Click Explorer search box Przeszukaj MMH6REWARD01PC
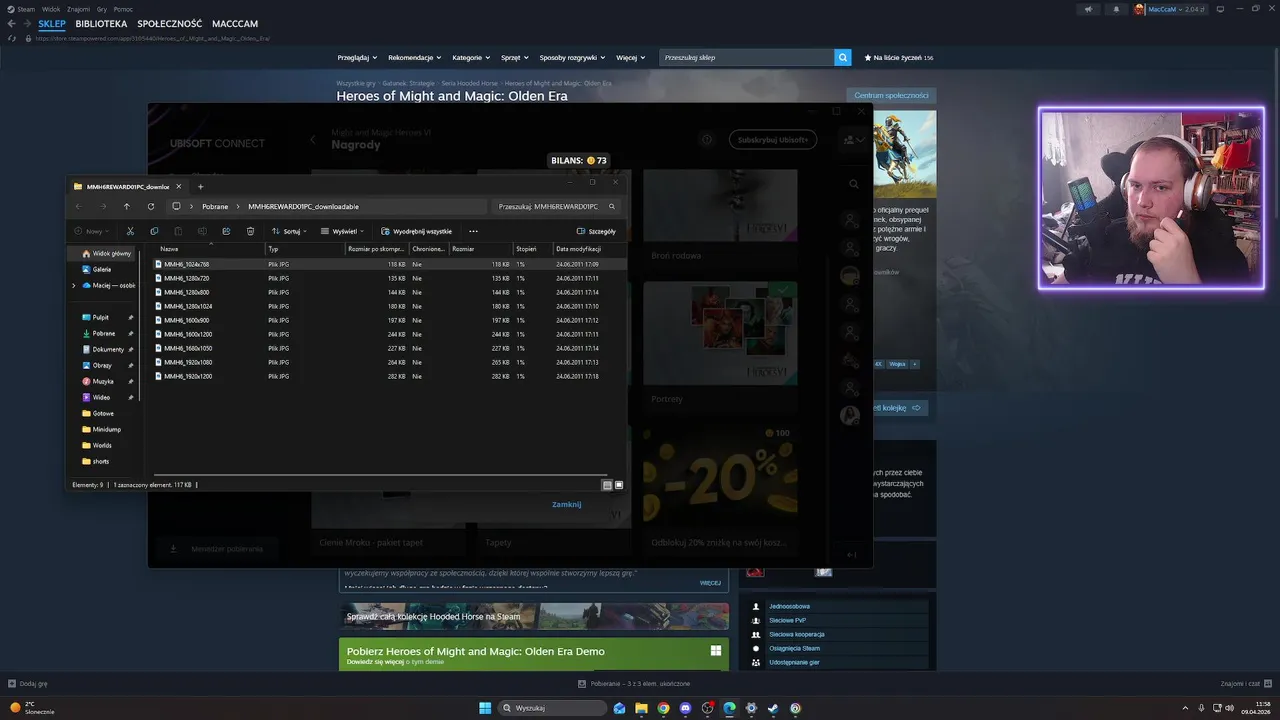 [x=557, y=206]
